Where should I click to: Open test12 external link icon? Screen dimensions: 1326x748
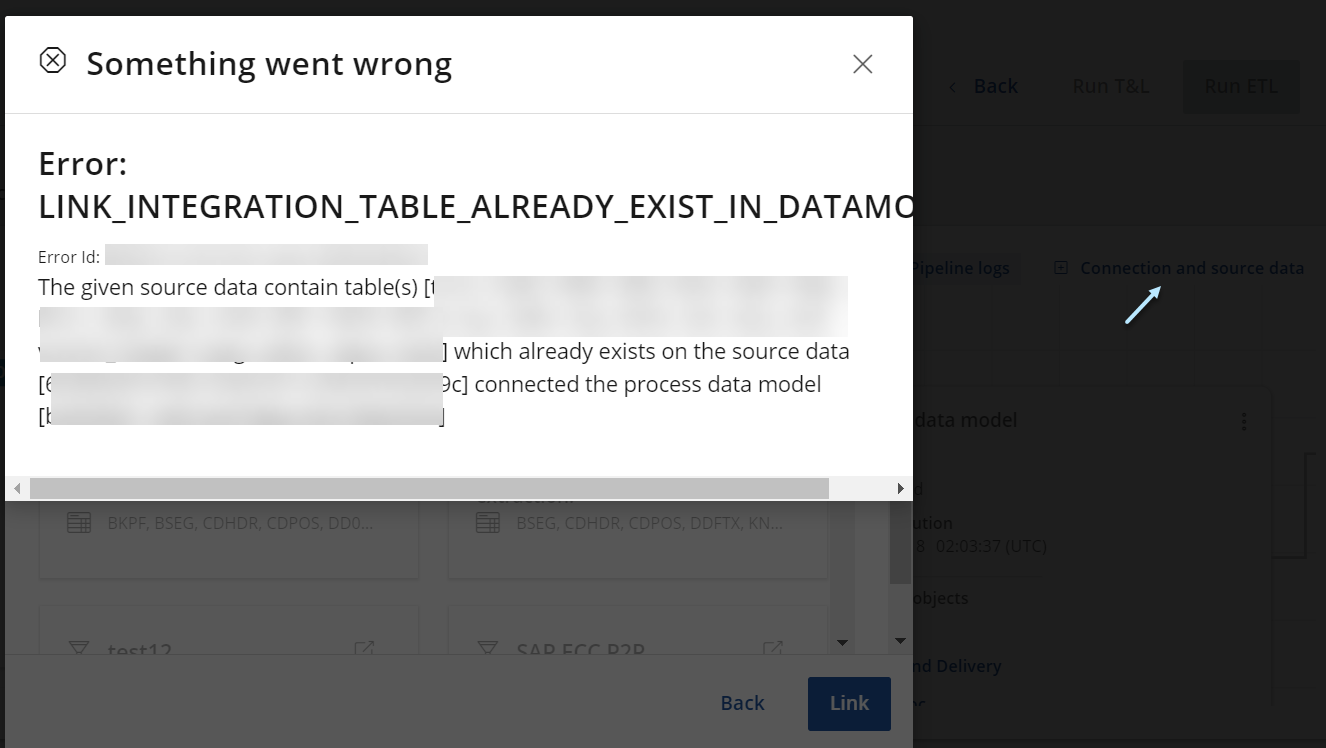pyautogui.click(x=364, y=649)
